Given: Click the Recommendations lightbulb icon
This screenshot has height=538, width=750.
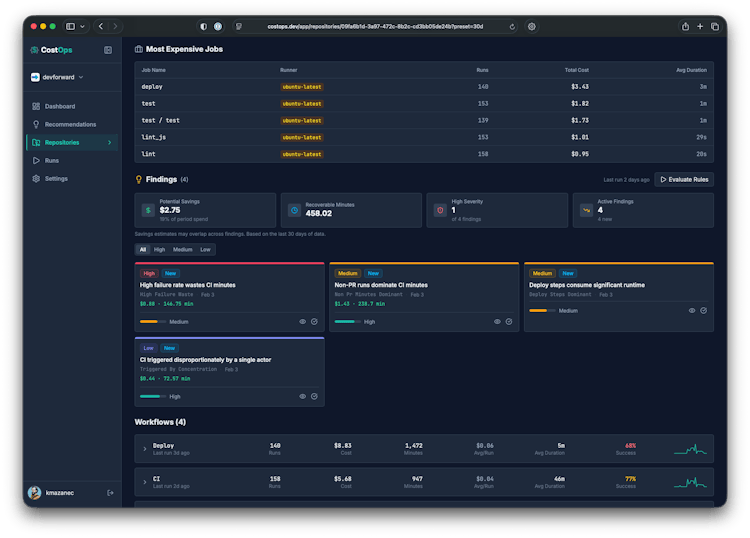Looking at the screenshot, I should [36, 124].
